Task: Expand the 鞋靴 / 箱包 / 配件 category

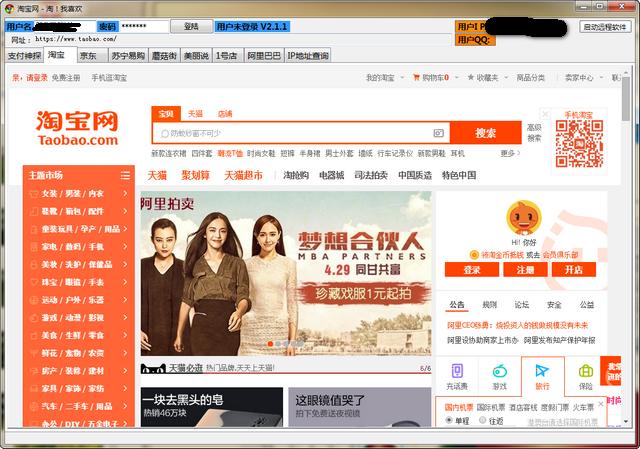Action: [x=79, y=211]
